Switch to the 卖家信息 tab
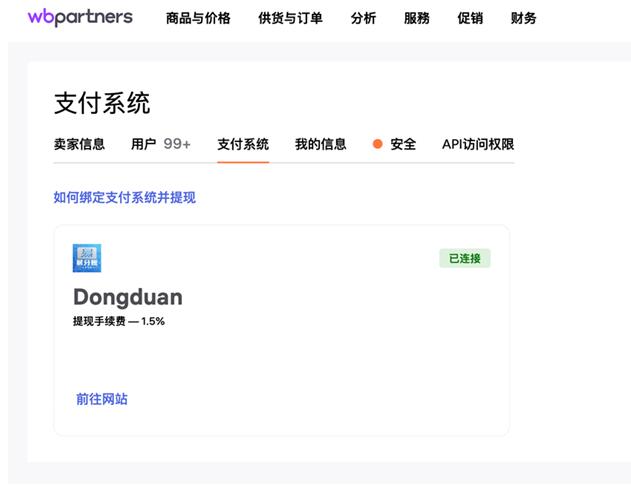This screenshot has height=490, width=631. click(79, 144)
